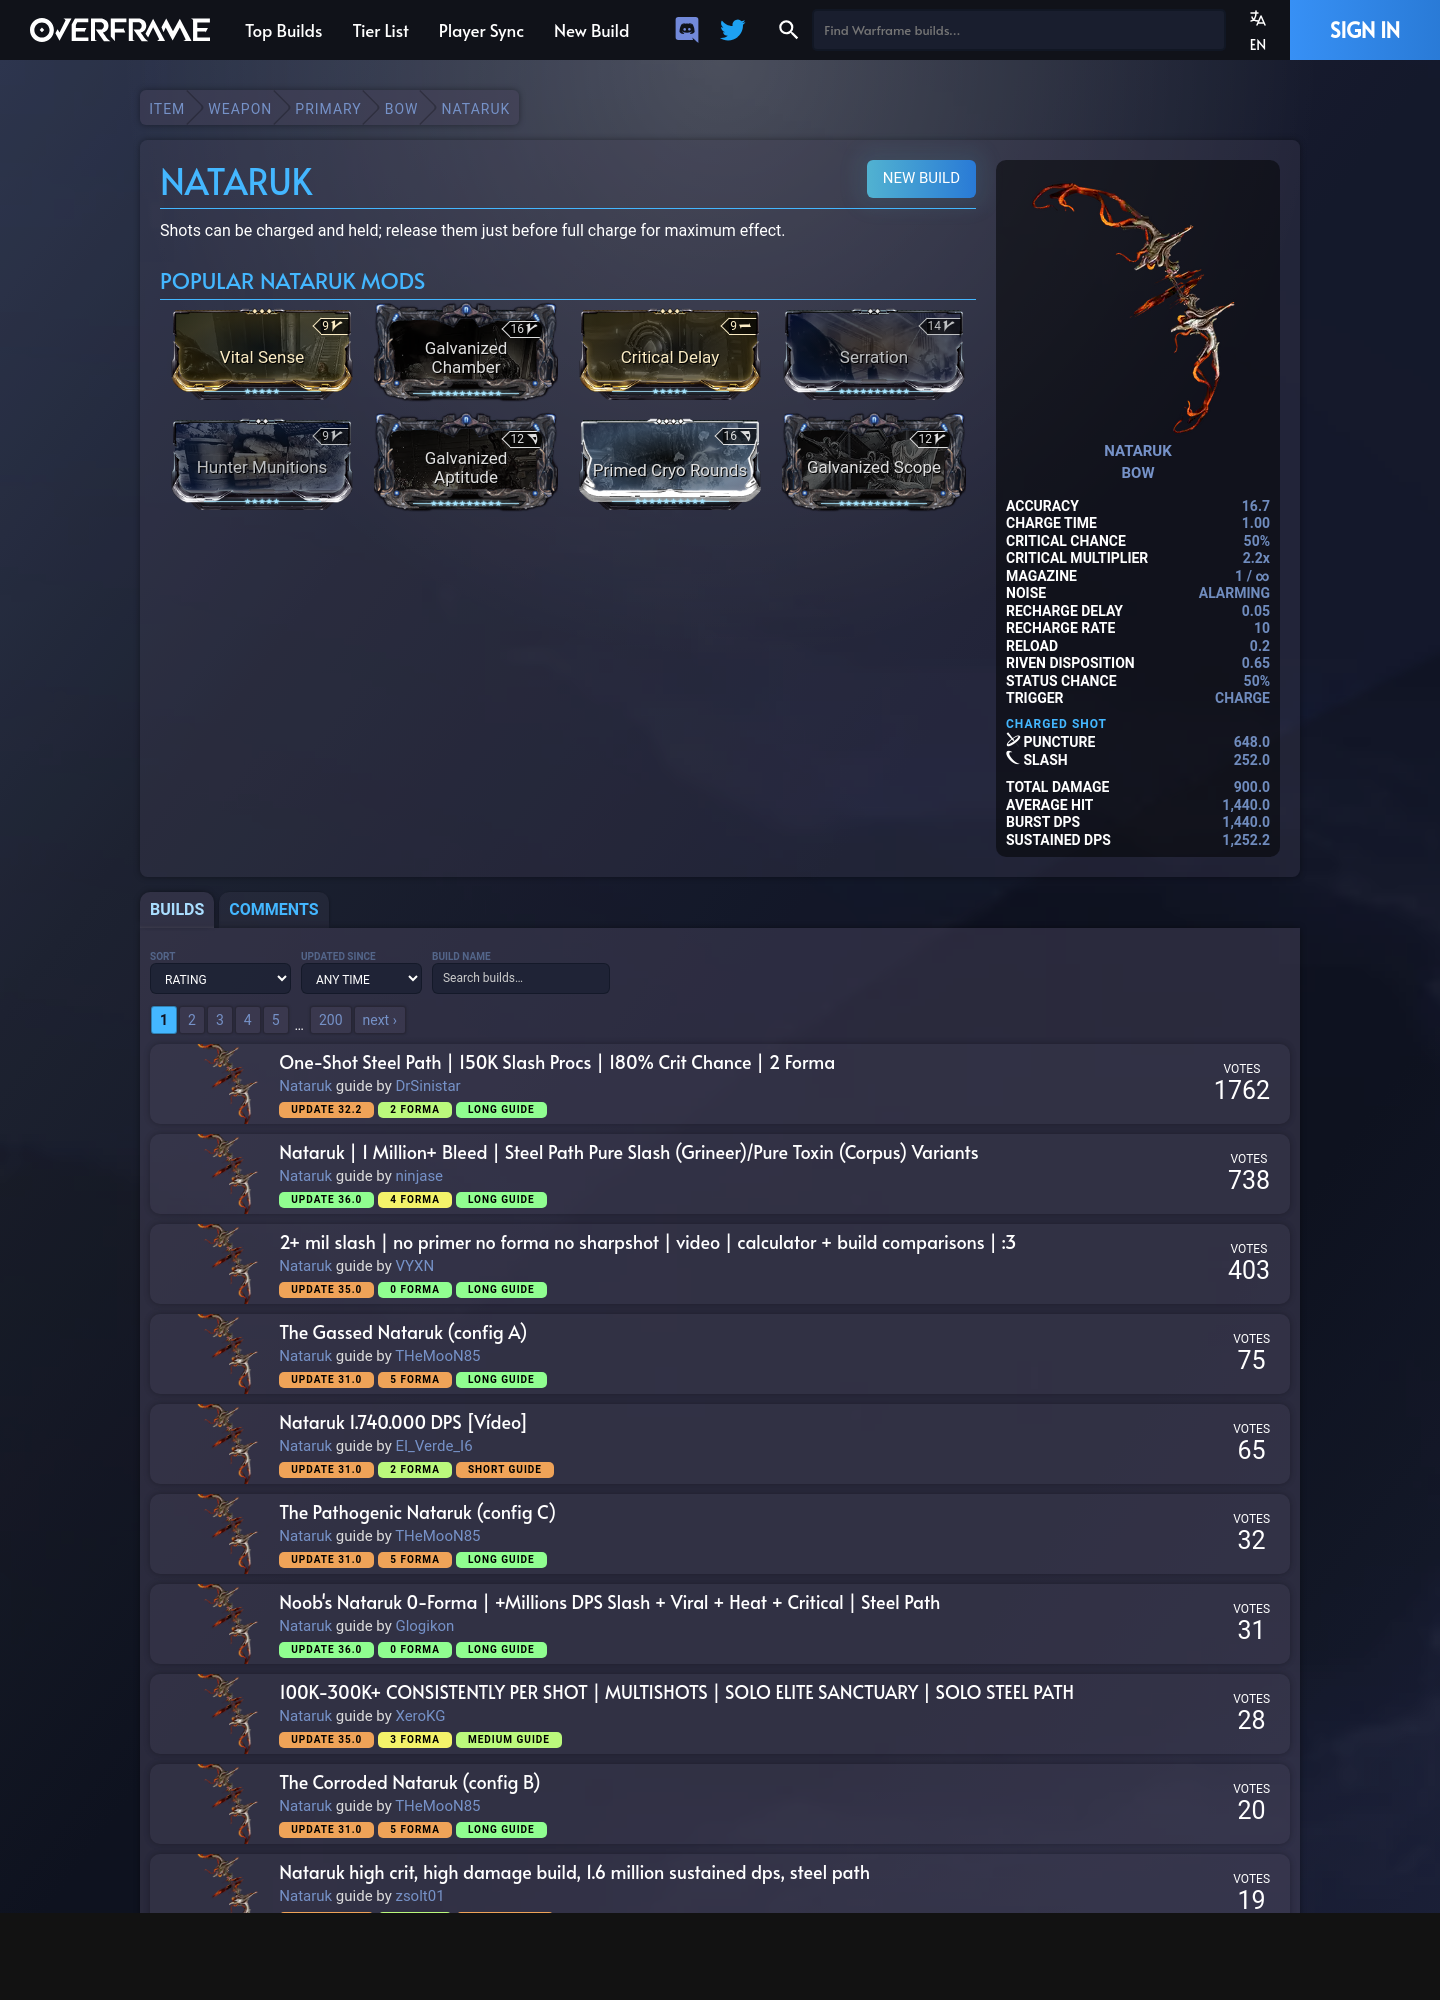Open the Primed Cryo Rounds mod card
Image resolution: width=1440 pixels, height=2000 pixels.
[x=670, y=463]
